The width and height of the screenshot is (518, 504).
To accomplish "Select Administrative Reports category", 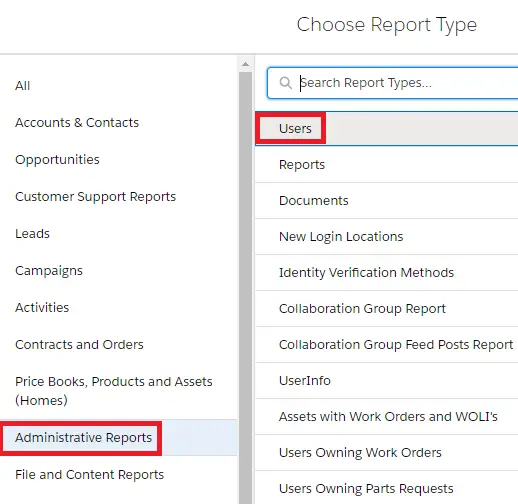I will click(x=83, y=438).
